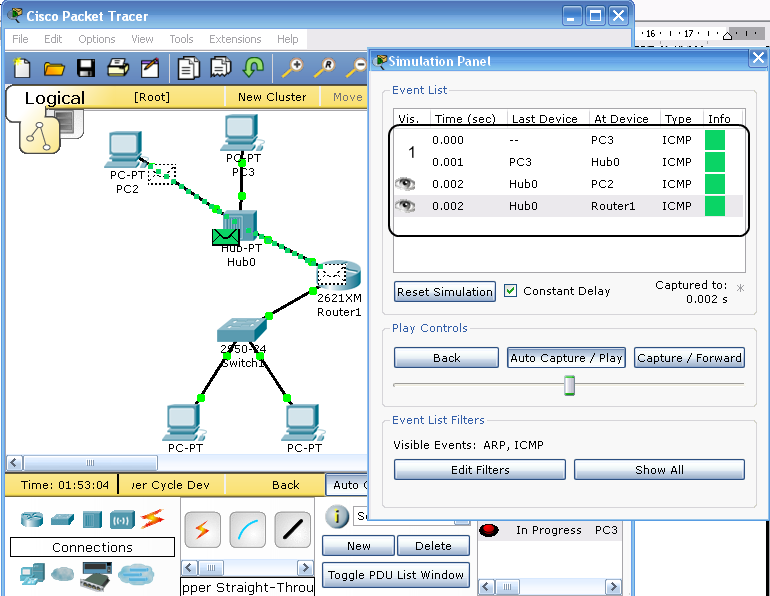The image size is (770, 596).
Task: Click the PDU info 'i' icon
Action: (337, 516)
